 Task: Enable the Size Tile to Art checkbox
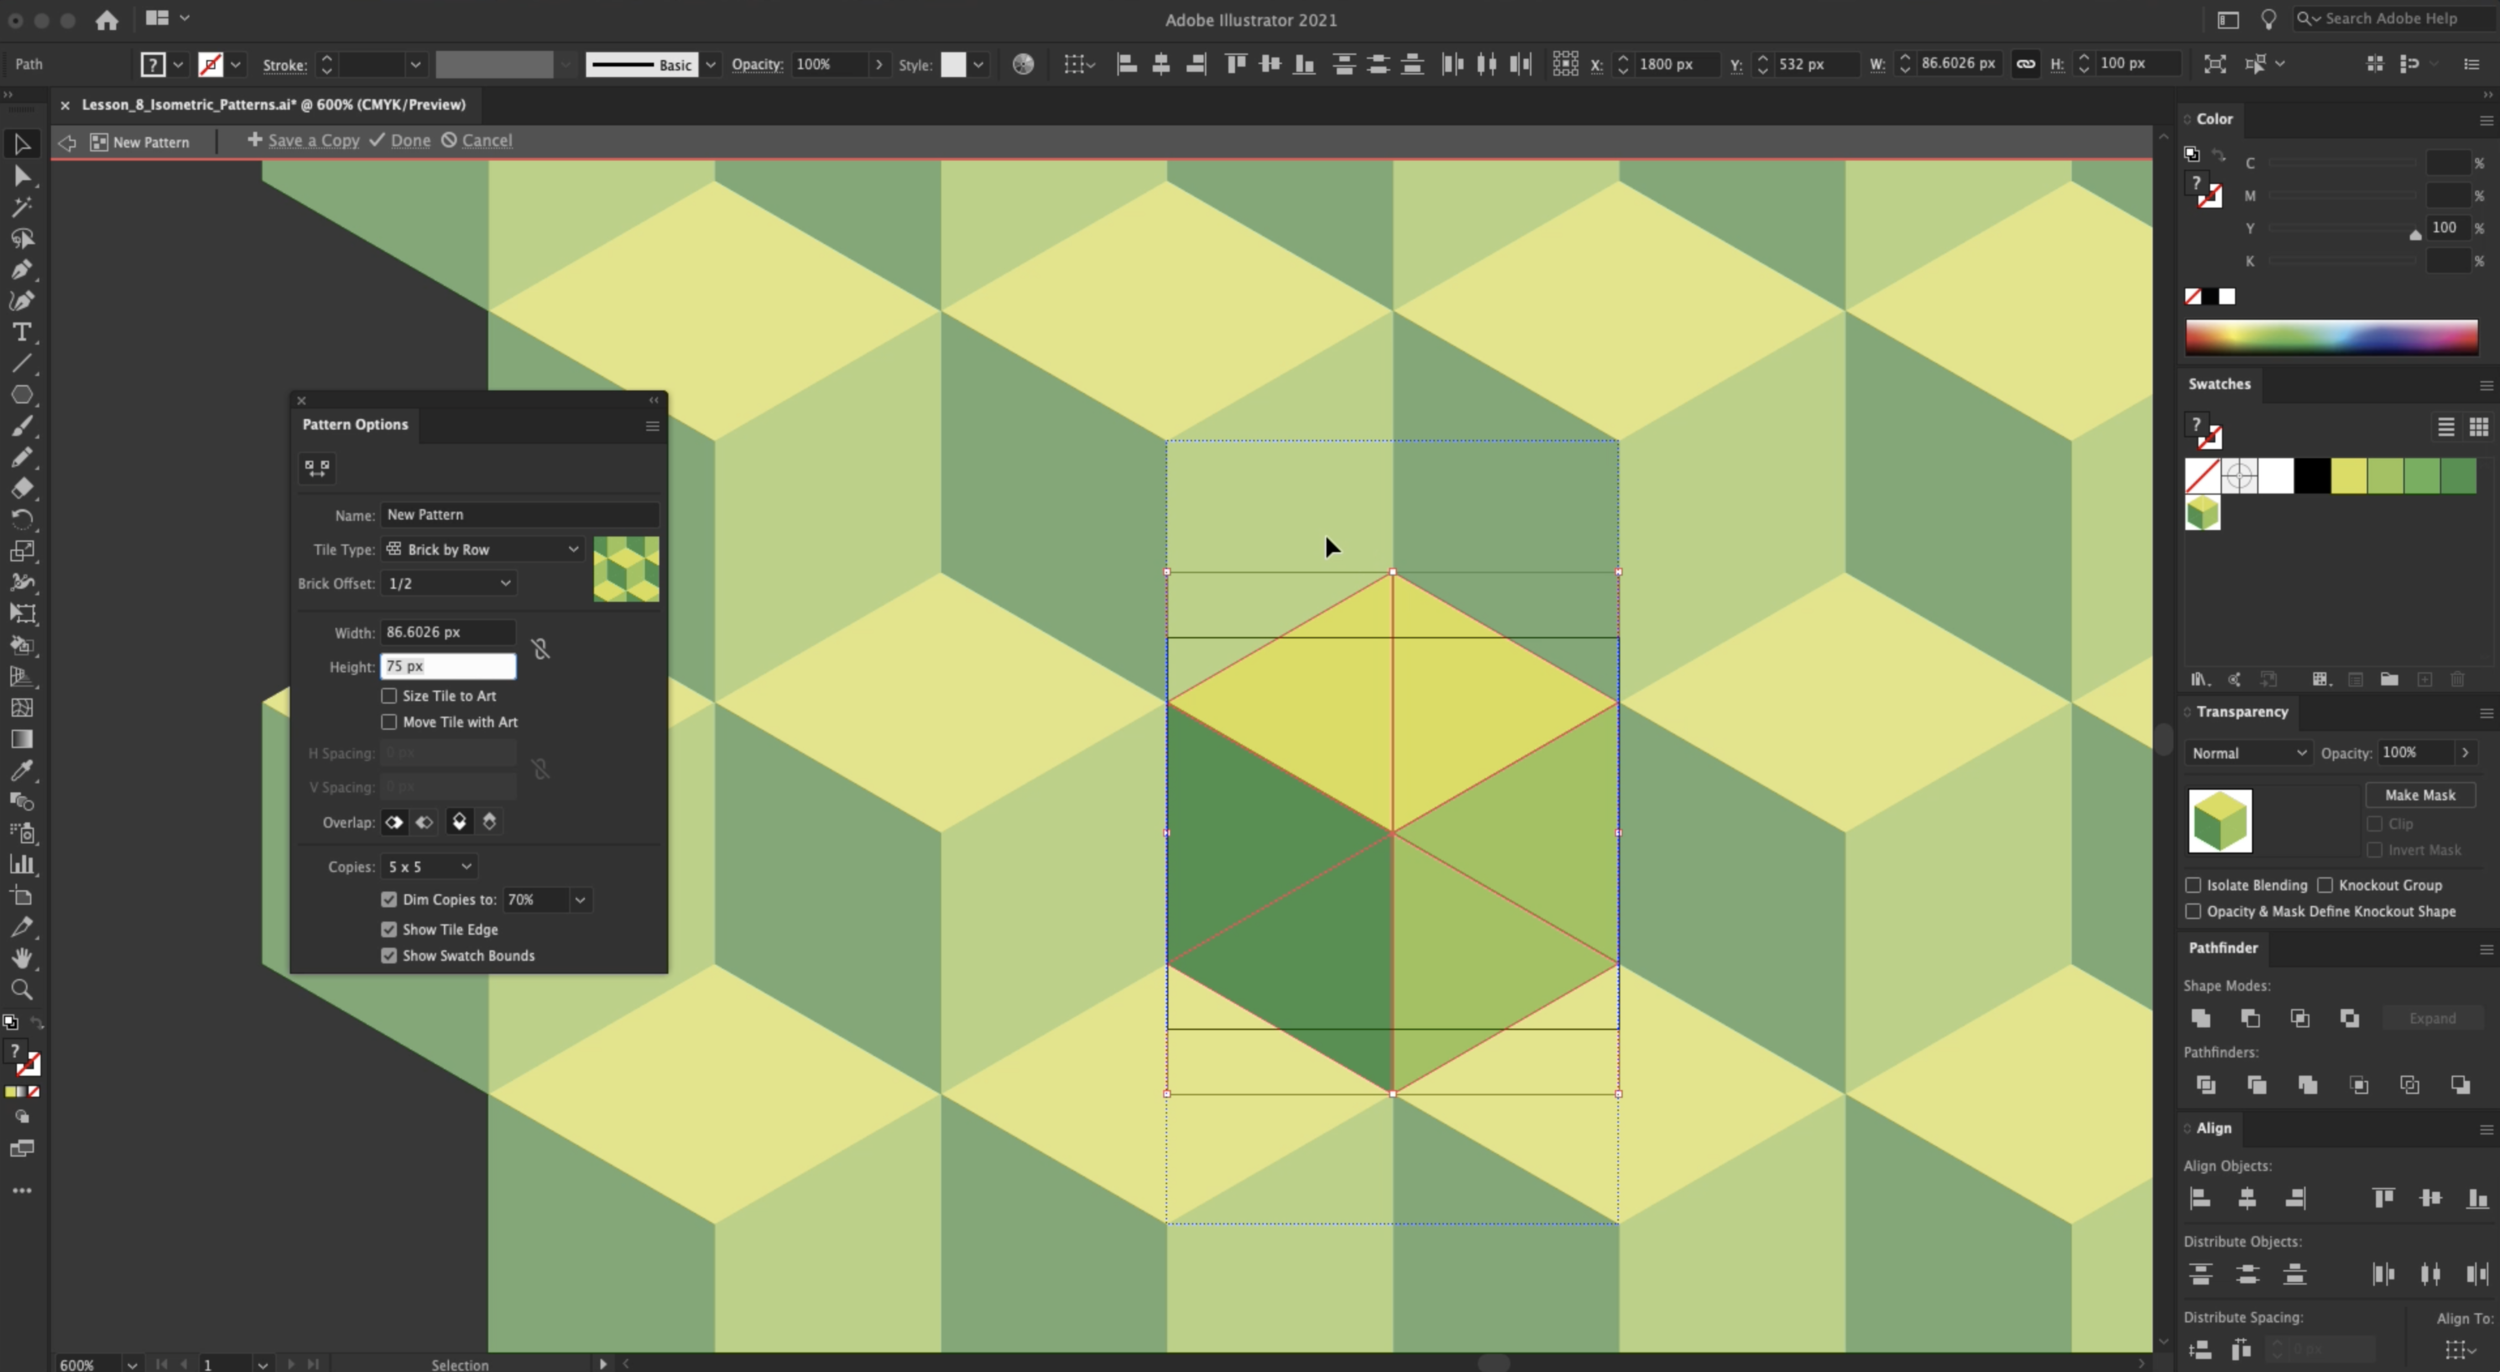tap(388, 695)
